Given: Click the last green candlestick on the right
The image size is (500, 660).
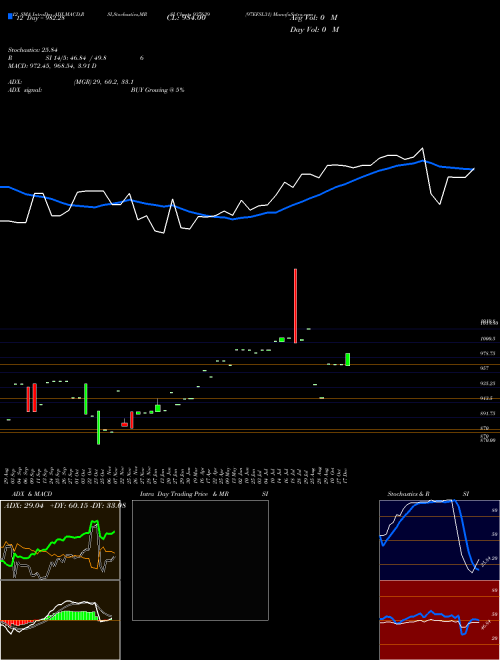Looking at the screenshot, I should 348,359.
